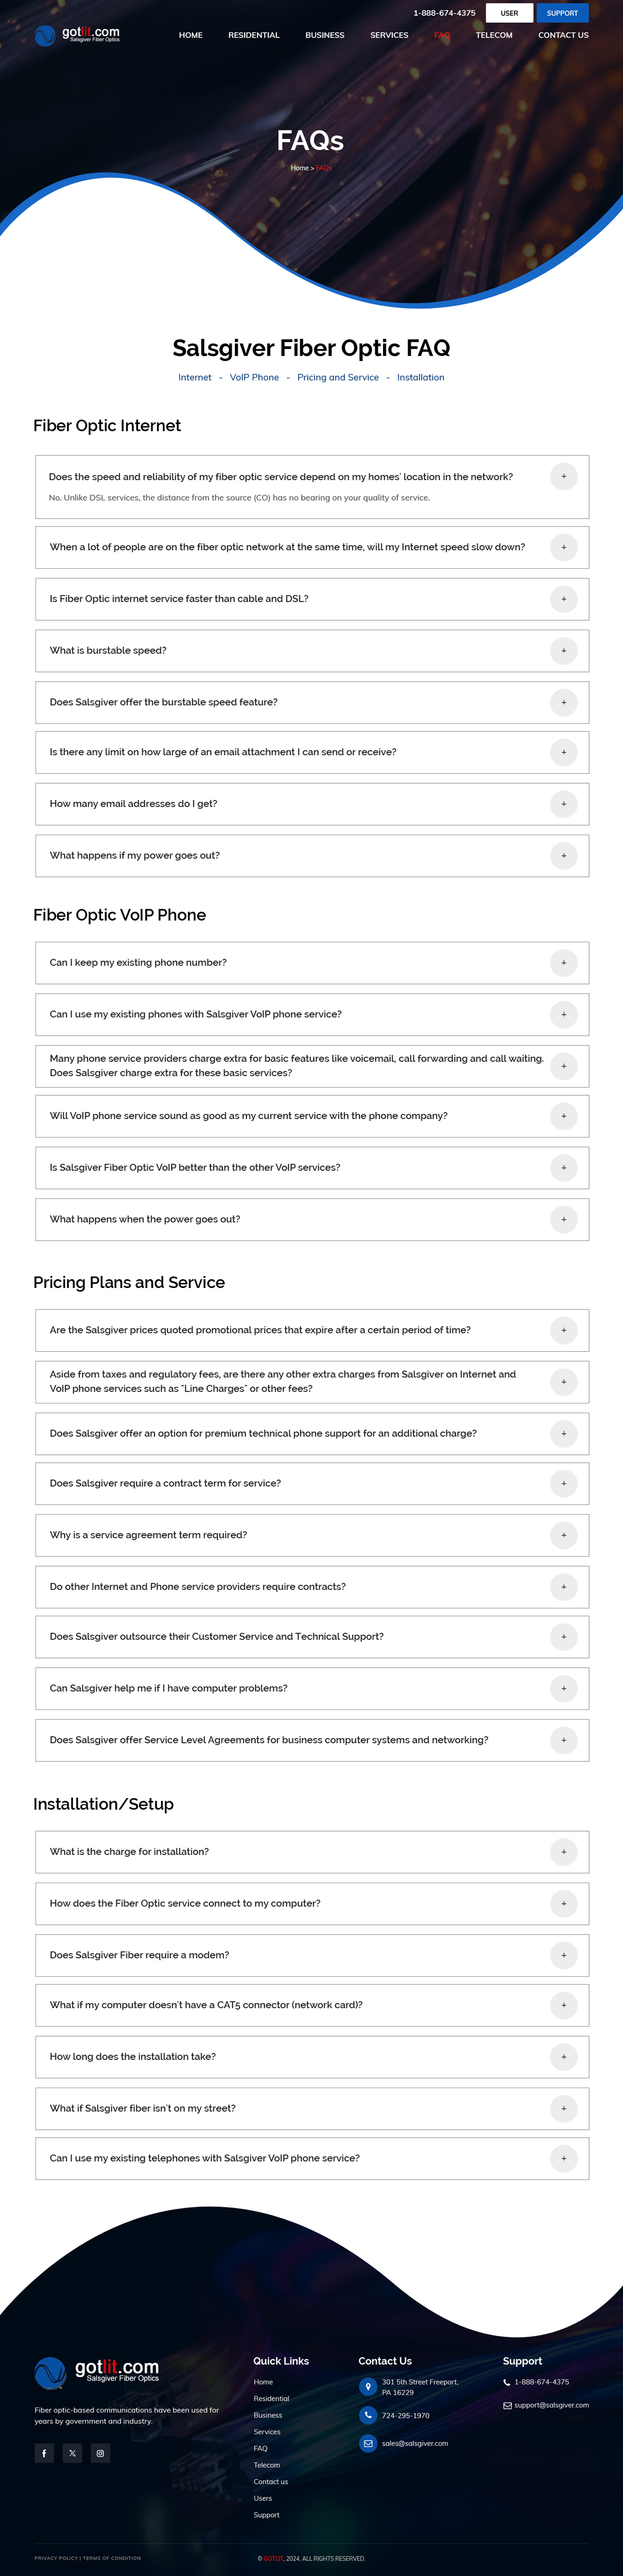
Task: Click the gotlit.com logo in header
Action: point(77,35)
